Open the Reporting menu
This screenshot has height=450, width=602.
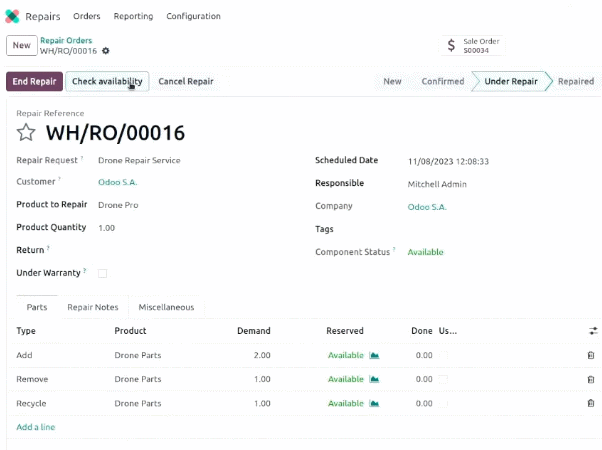pos(133,16)
